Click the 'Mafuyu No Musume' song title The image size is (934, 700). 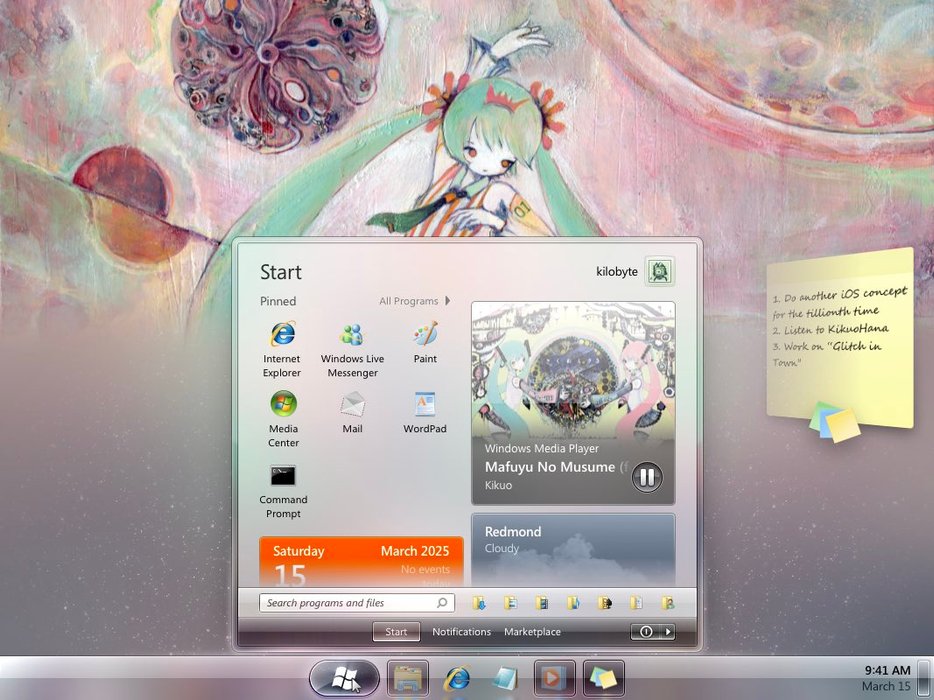tap(549, 467)
